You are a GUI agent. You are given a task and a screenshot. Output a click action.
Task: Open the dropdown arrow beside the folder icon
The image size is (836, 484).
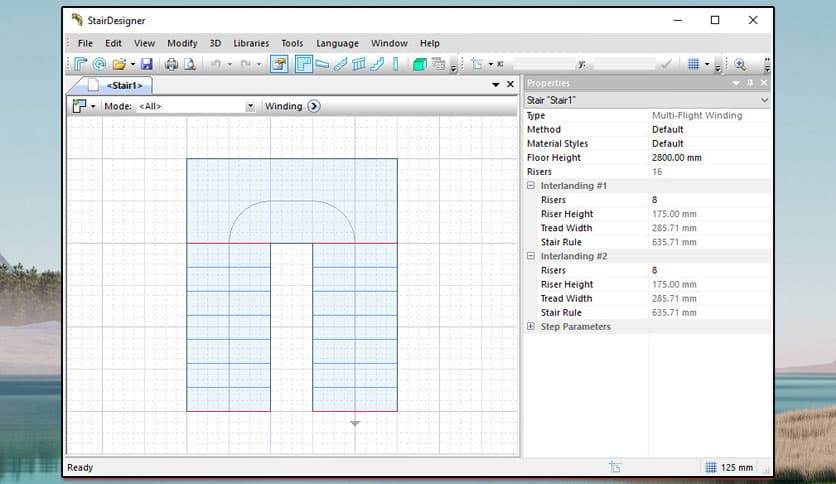click(x=133, y=64)
